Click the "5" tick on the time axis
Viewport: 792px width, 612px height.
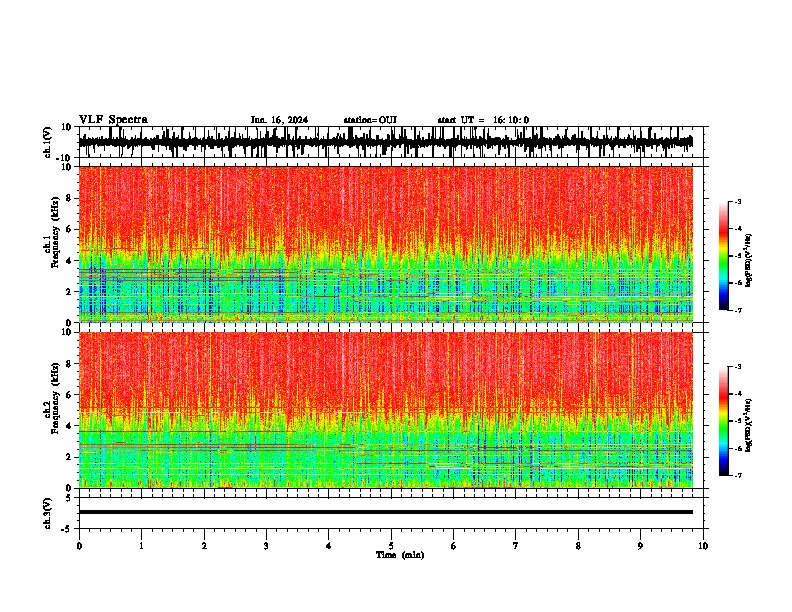391,546
